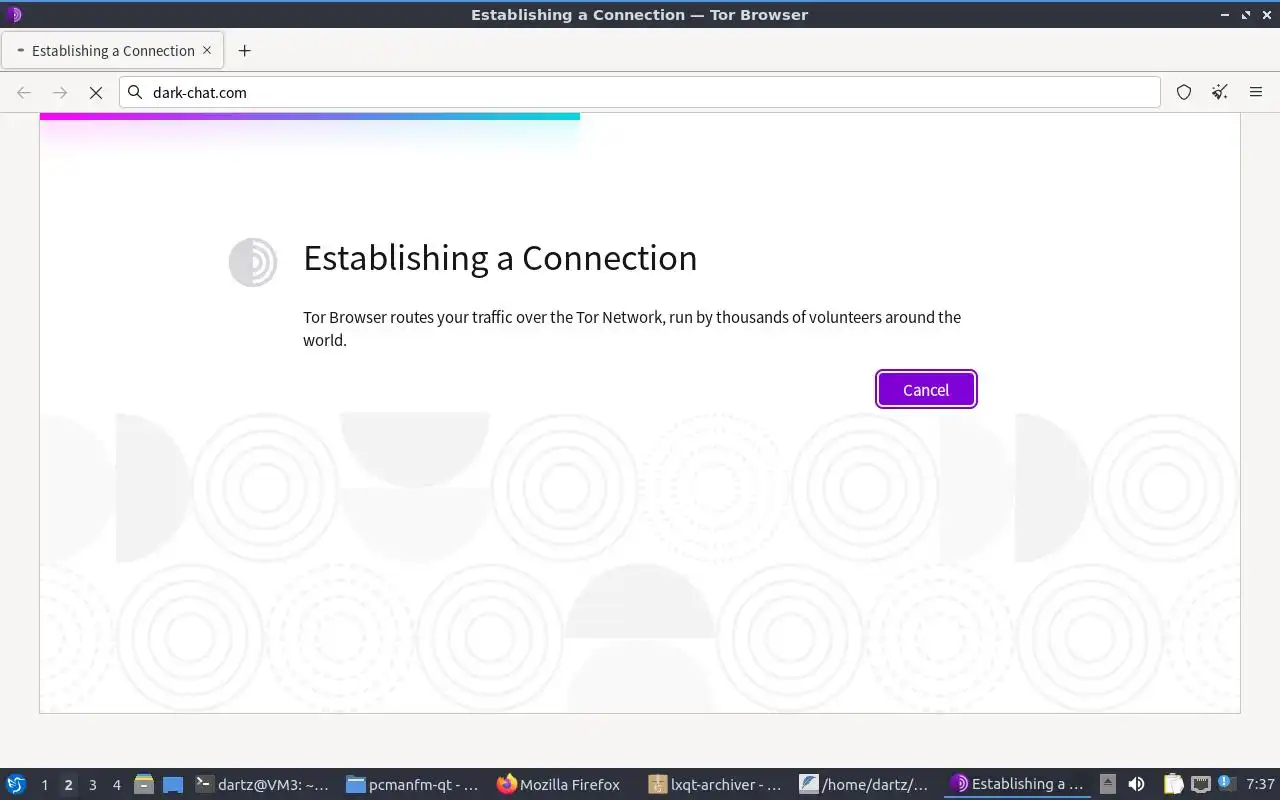1280x800 pixels.
Task: Switch to virtual desktop 1
Action: tap(44, 785)
